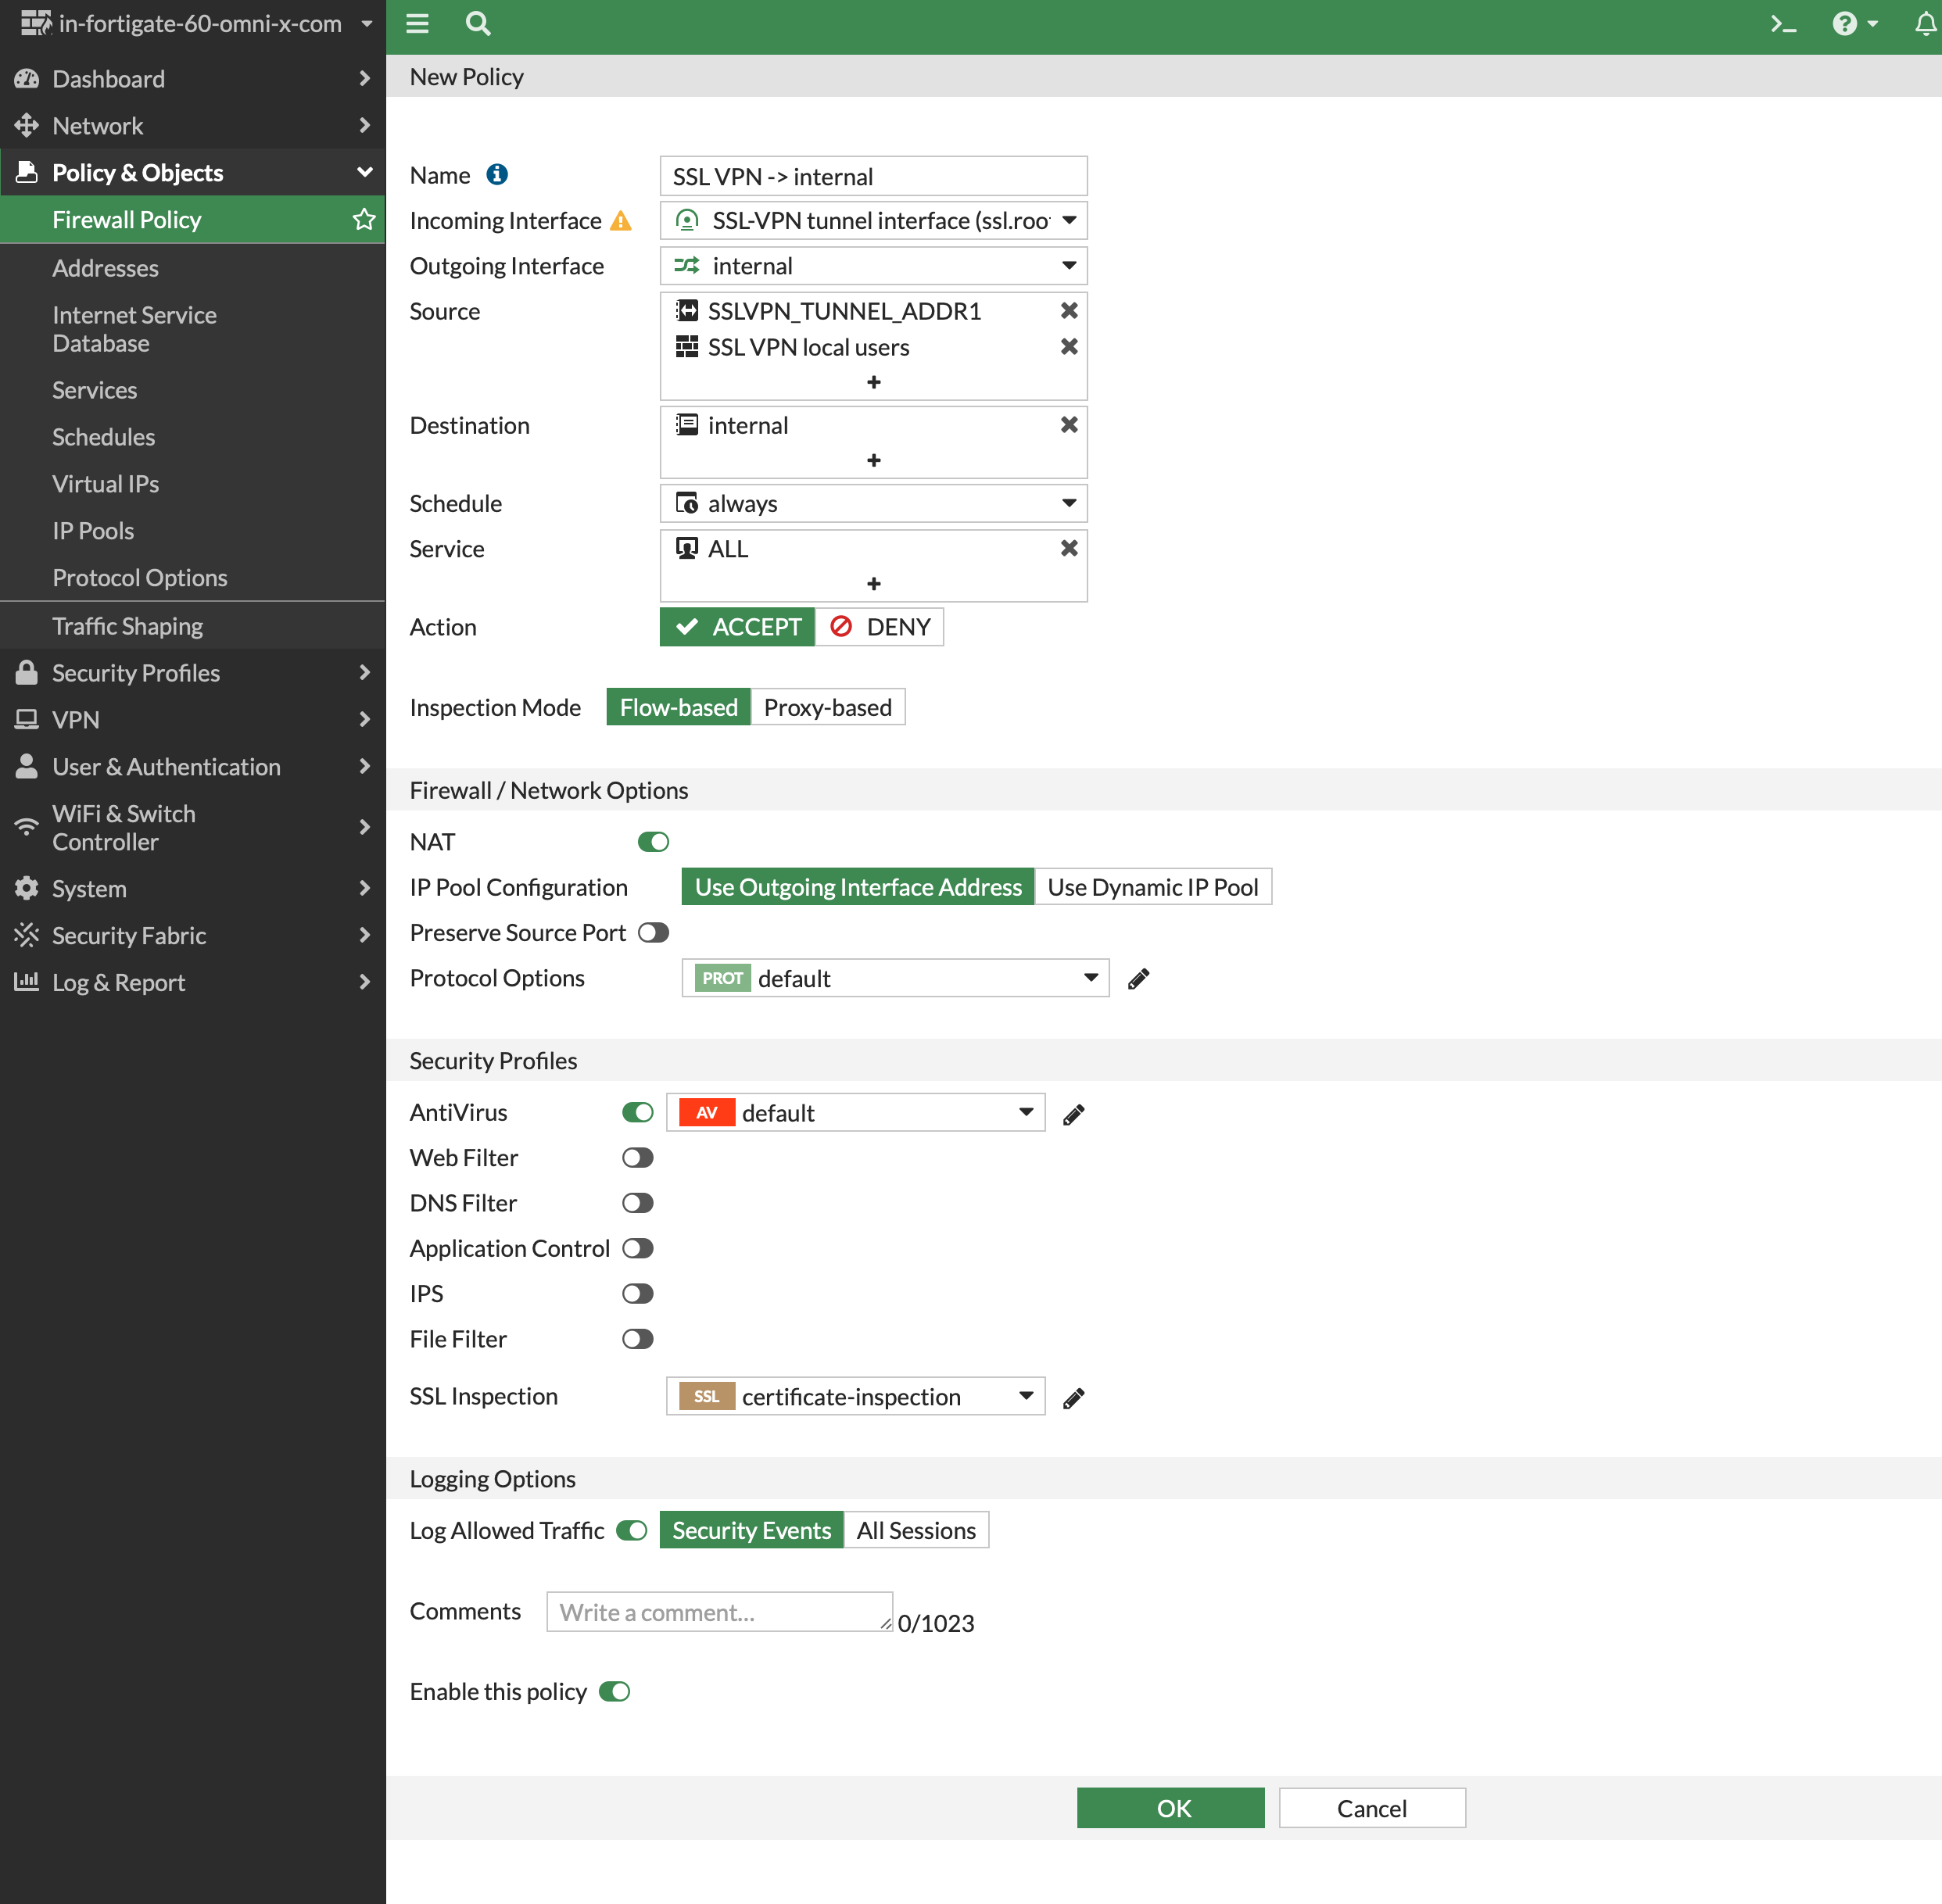Go to Virtual IPs
This screenshot has height=1904, width=1942.
[x=105, y=484]
